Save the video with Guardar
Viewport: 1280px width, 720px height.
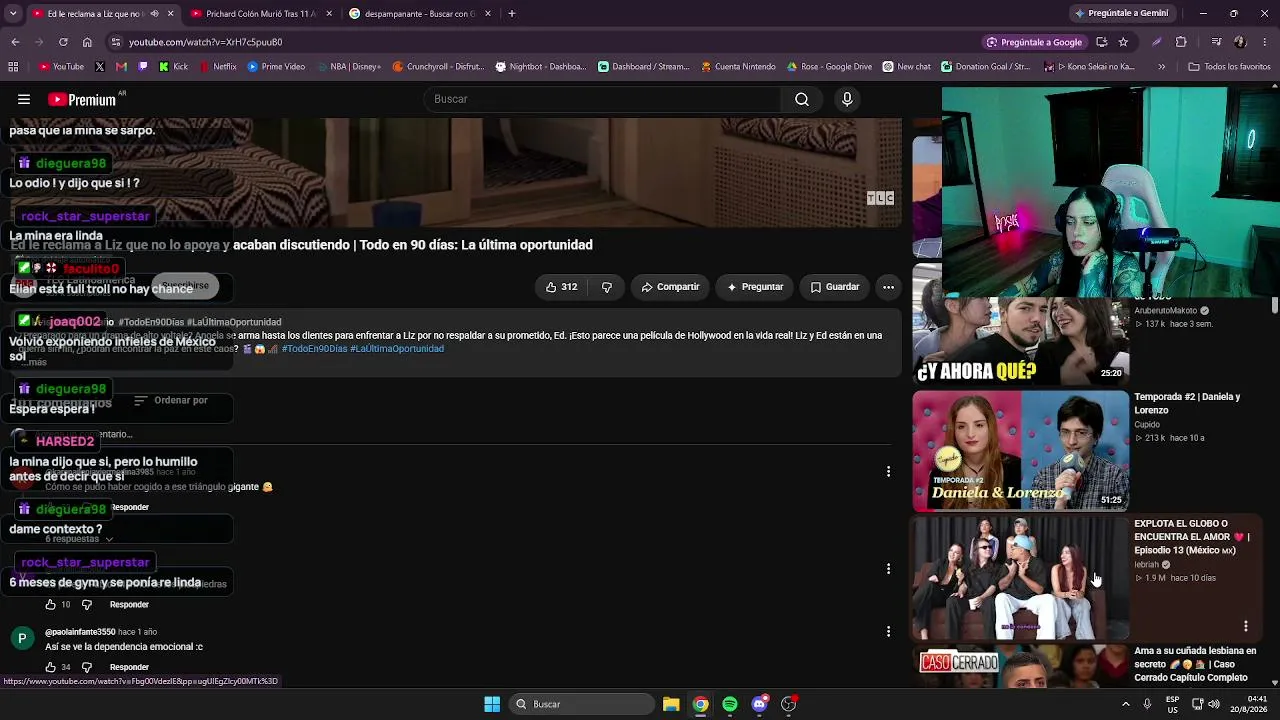point(835,287)
